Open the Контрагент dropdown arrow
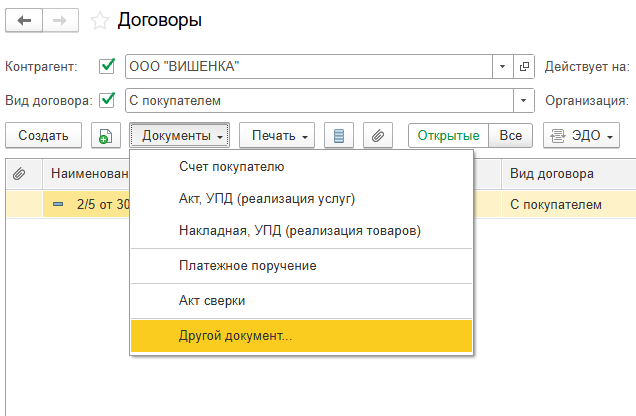Viewport: 636px width, 416px height. 503,66
